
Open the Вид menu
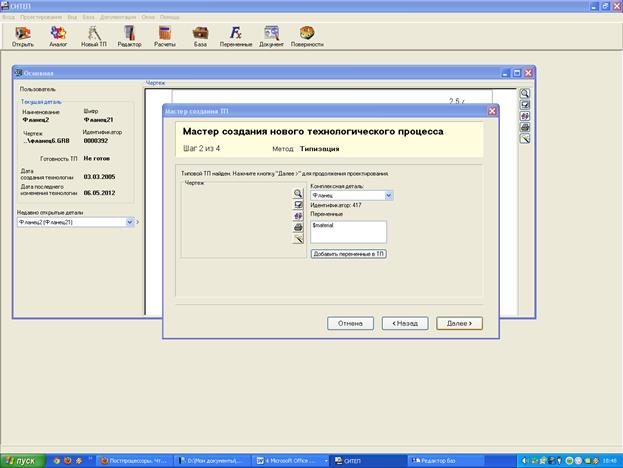tap(72, 17)
